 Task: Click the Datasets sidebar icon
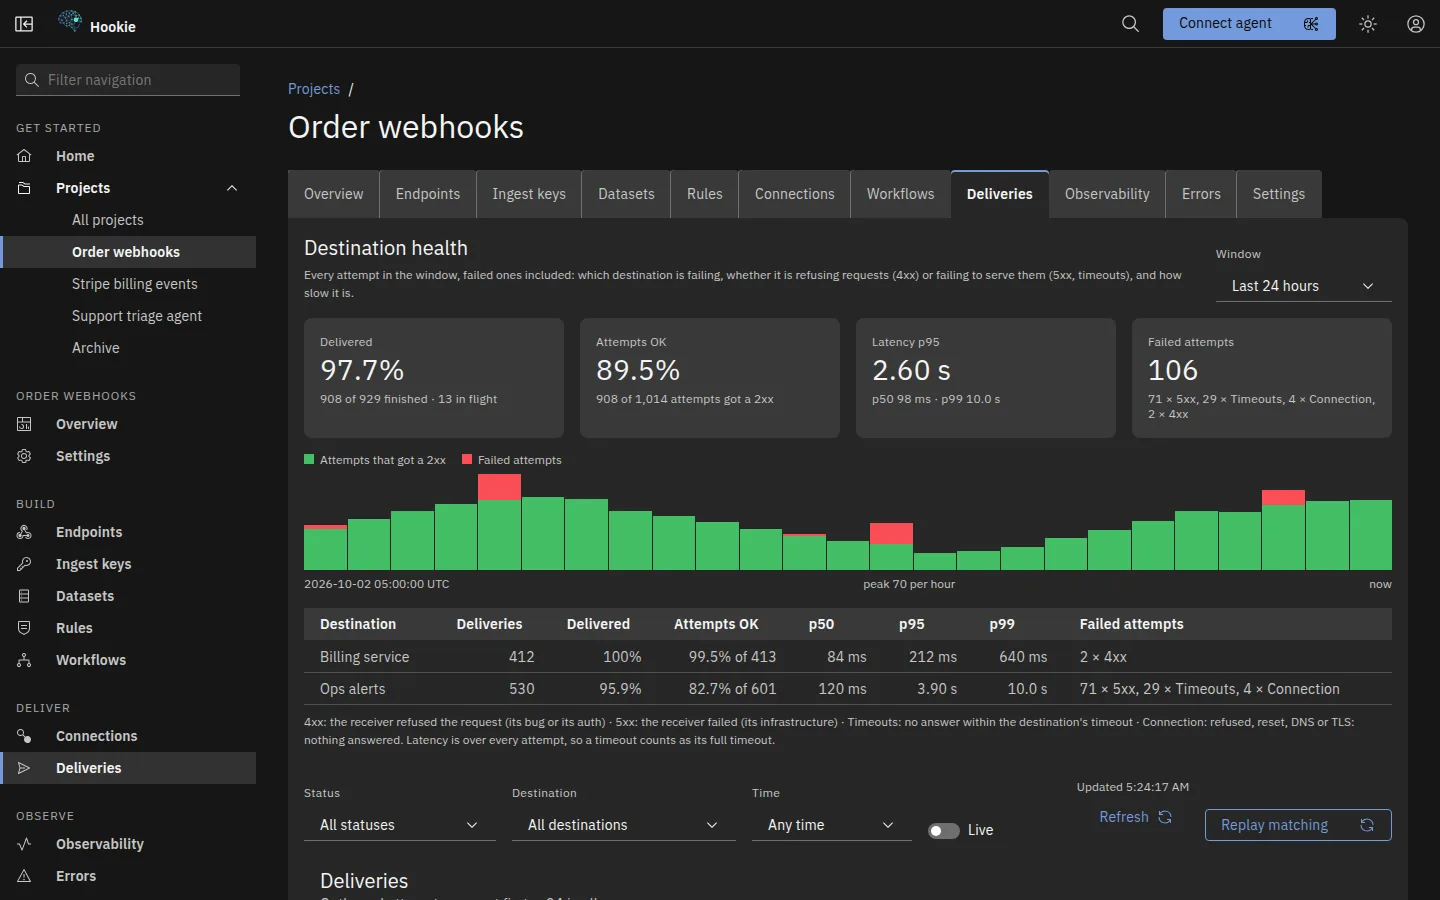pyautogui.click(x=24, y=596)
